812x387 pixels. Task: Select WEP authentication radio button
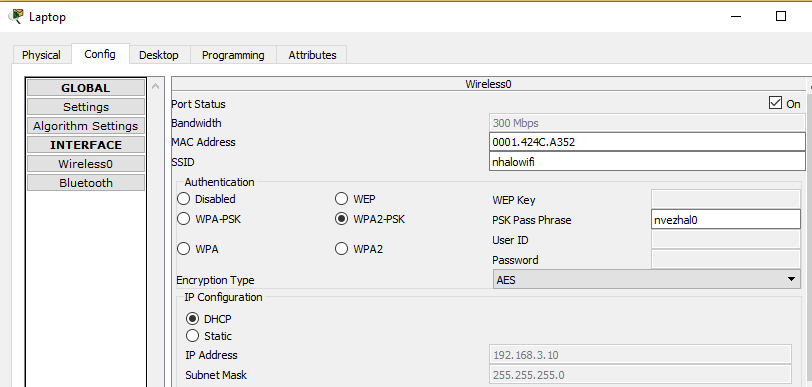[x=341, y=199]
